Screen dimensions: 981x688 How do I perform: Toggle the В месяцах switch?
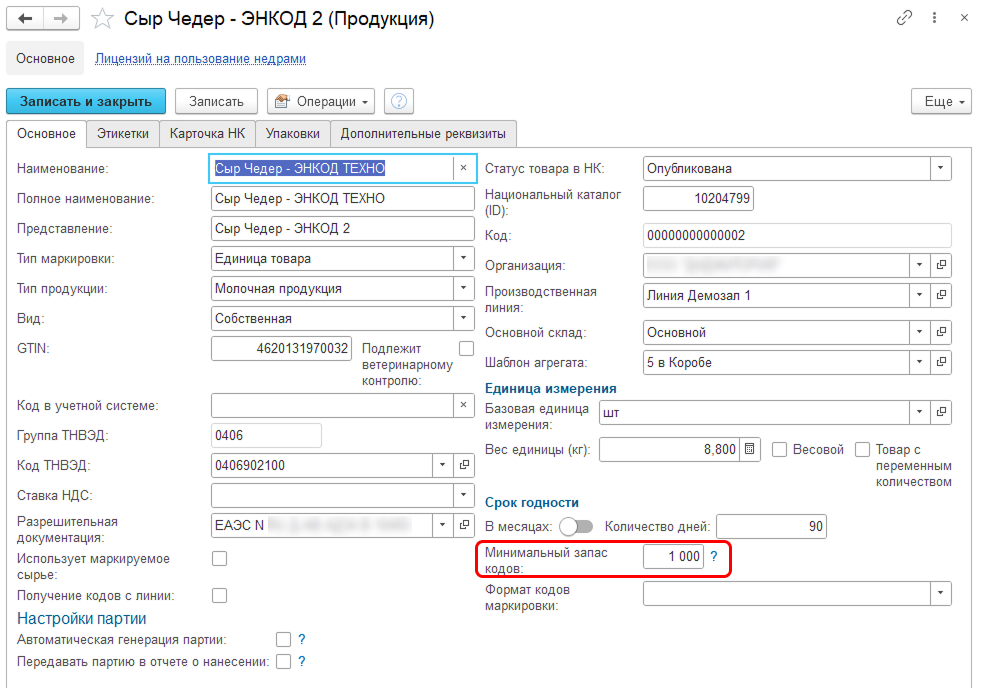point(576,526)
